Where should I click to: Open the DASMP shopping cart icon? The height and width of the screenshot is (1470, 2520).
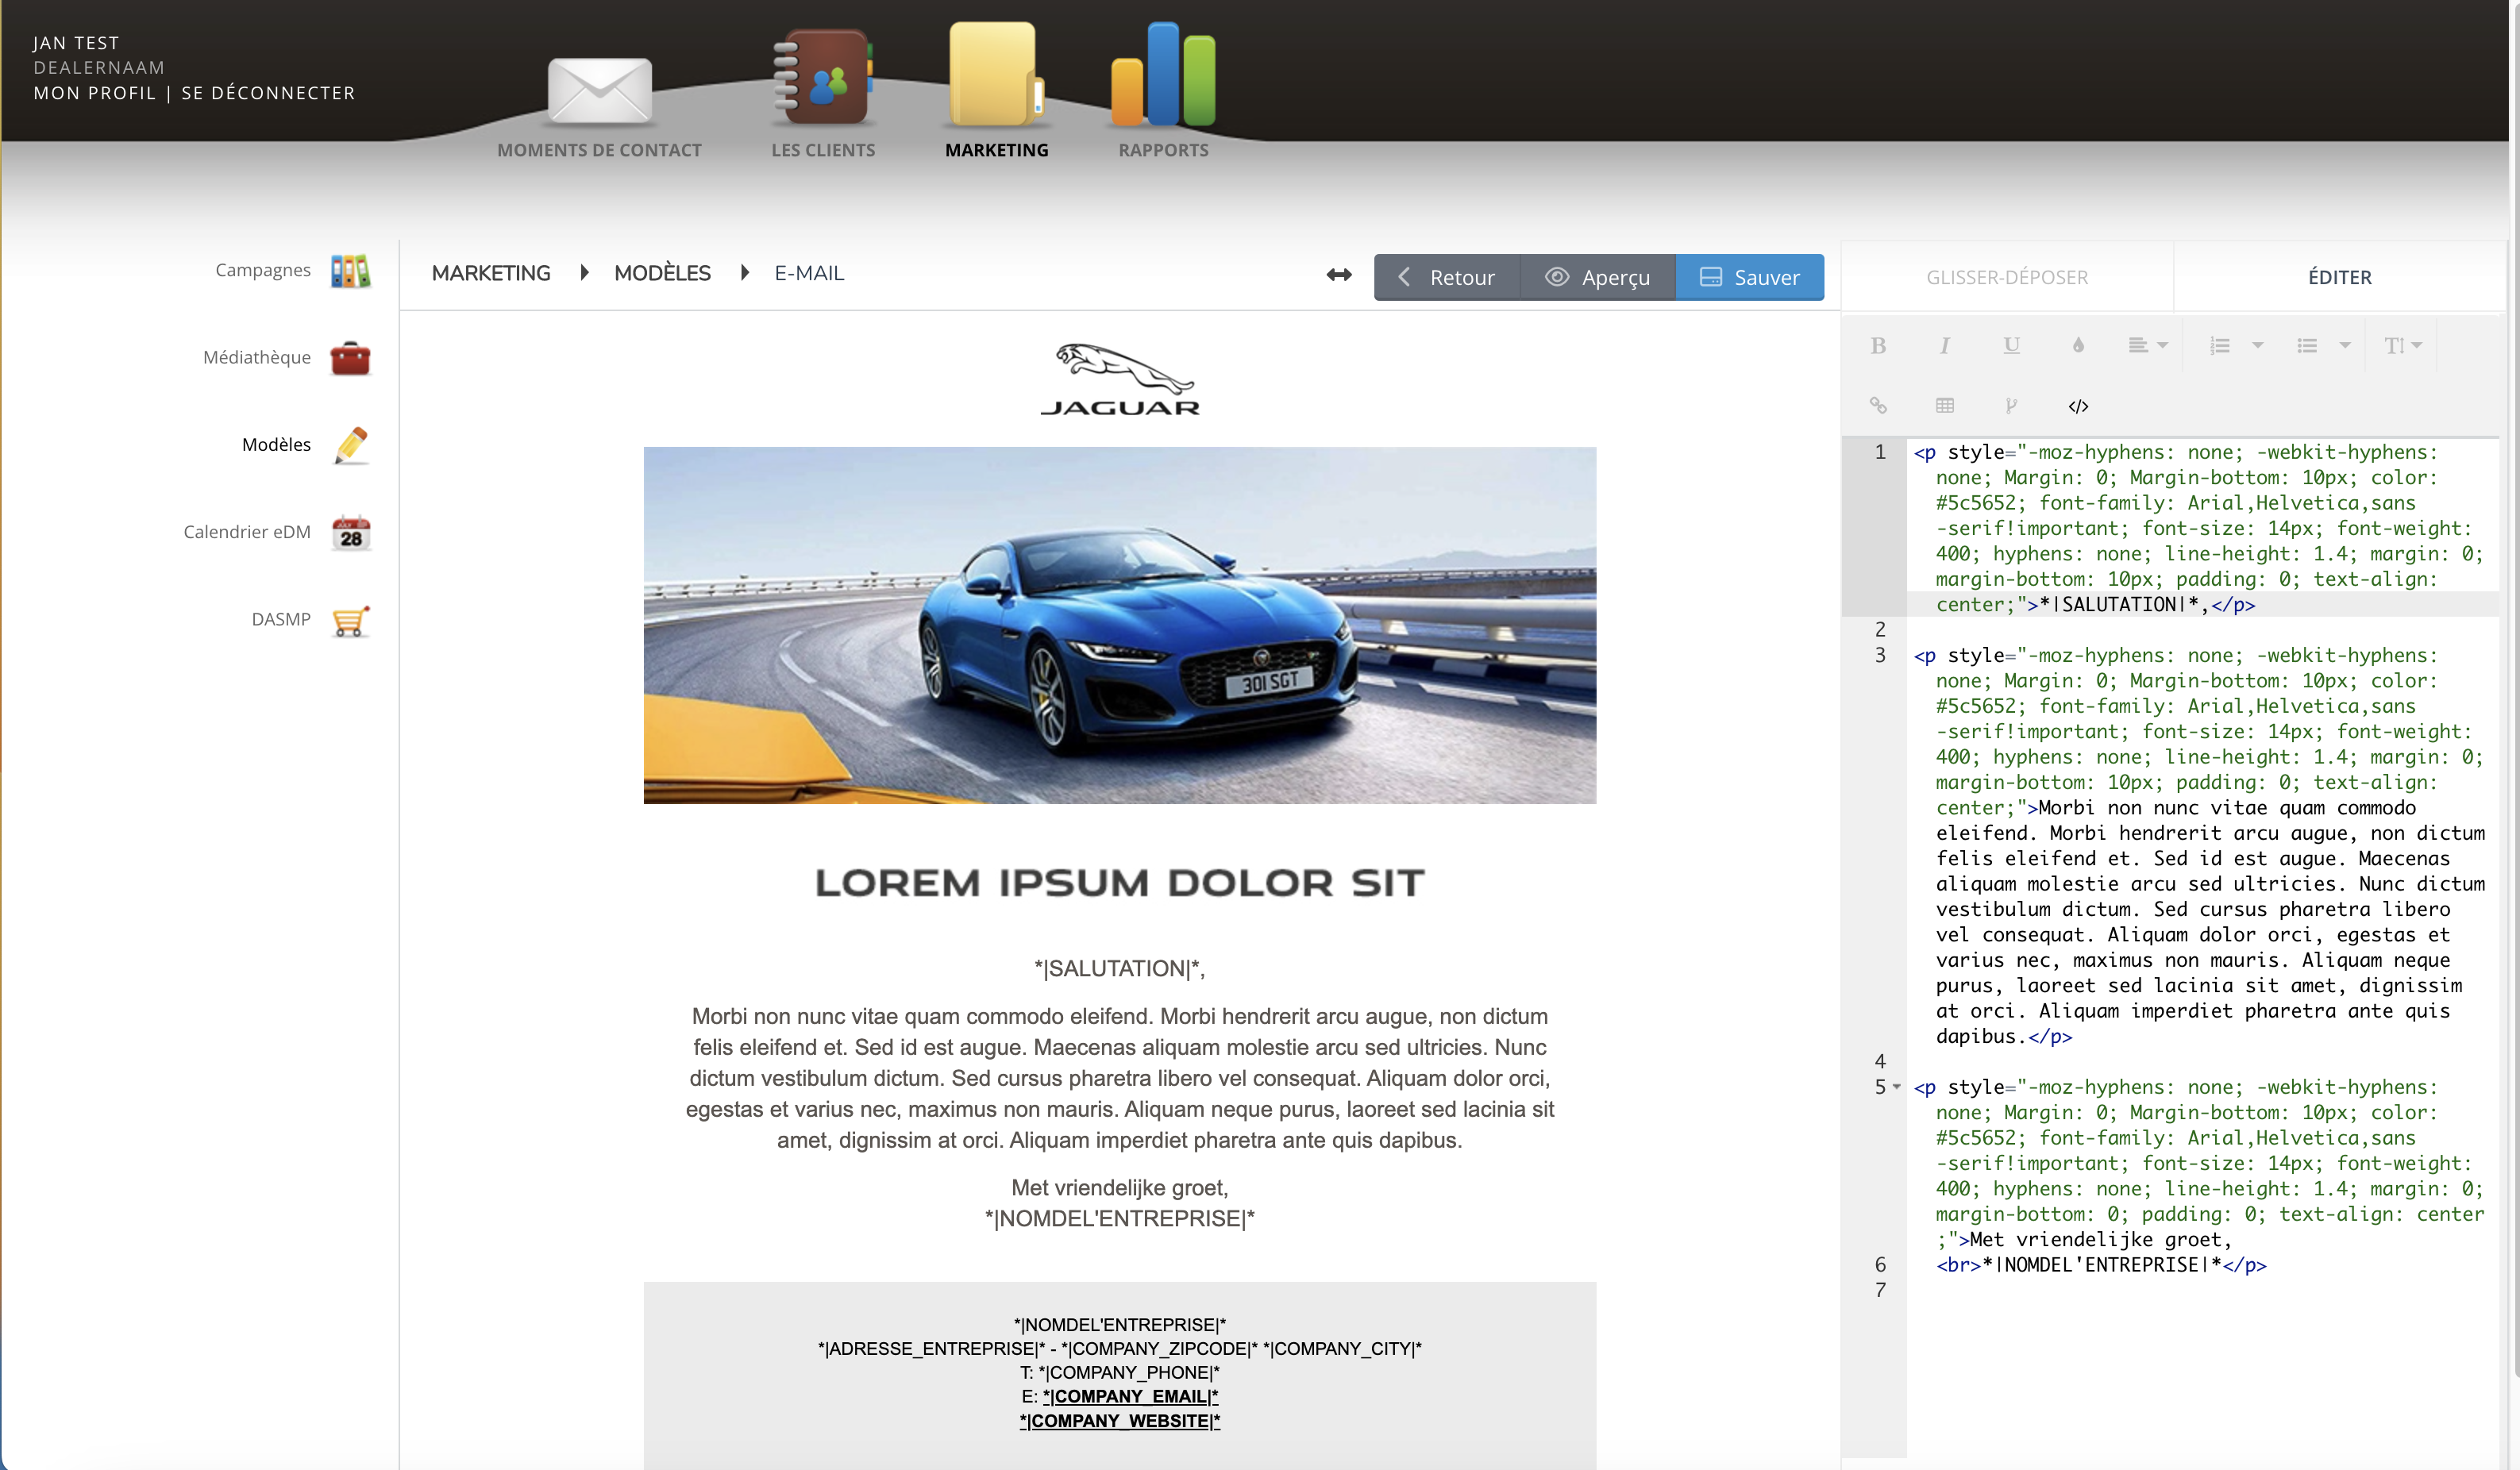point(350,620)
